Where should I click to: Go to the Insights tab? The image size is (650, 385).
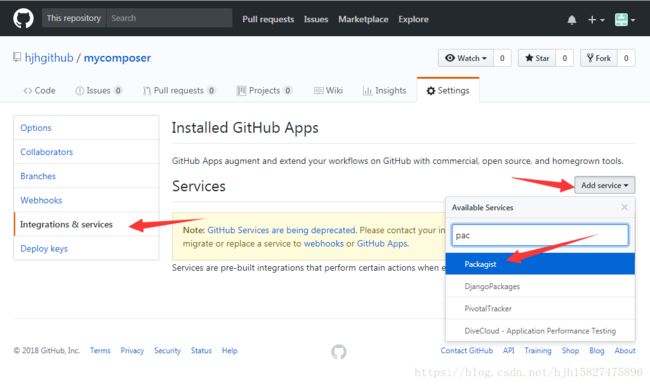pyautogui.click(x=384, y=90)
